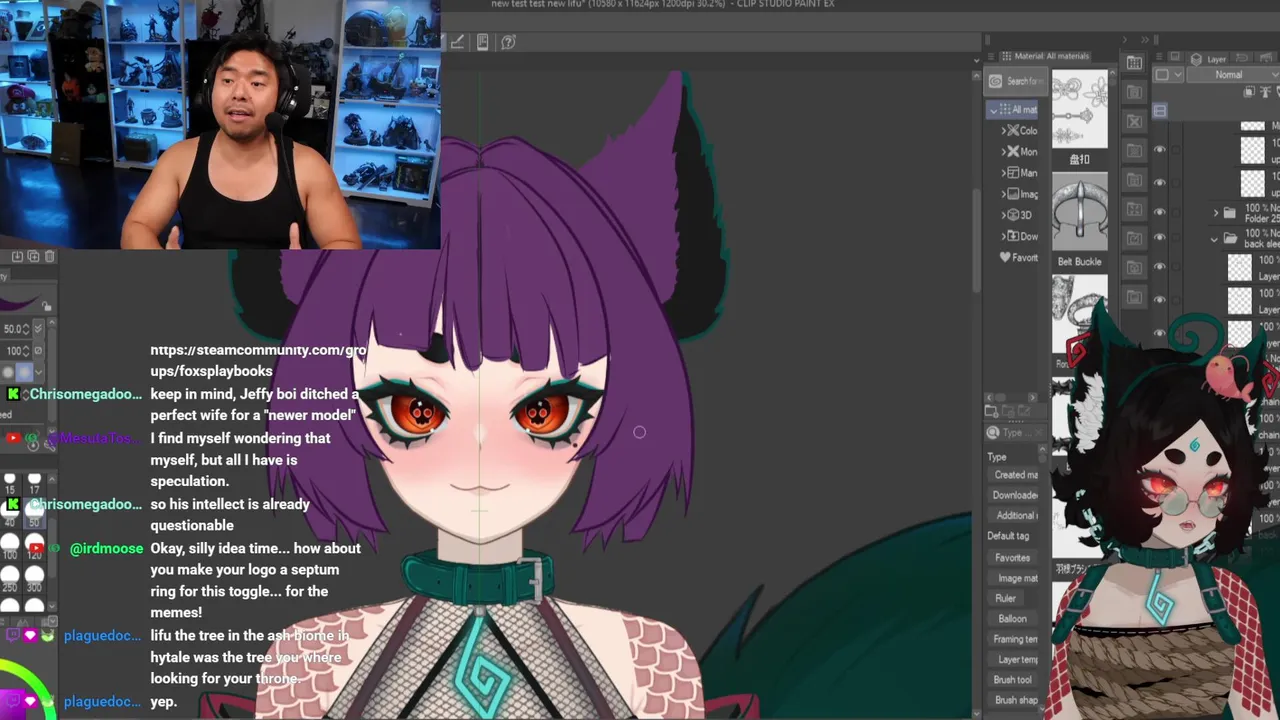This screenshot has width=1280, height=720.
Task: Toggle eye of second layer in back sleeve folder
Action: click(1160, 299)
